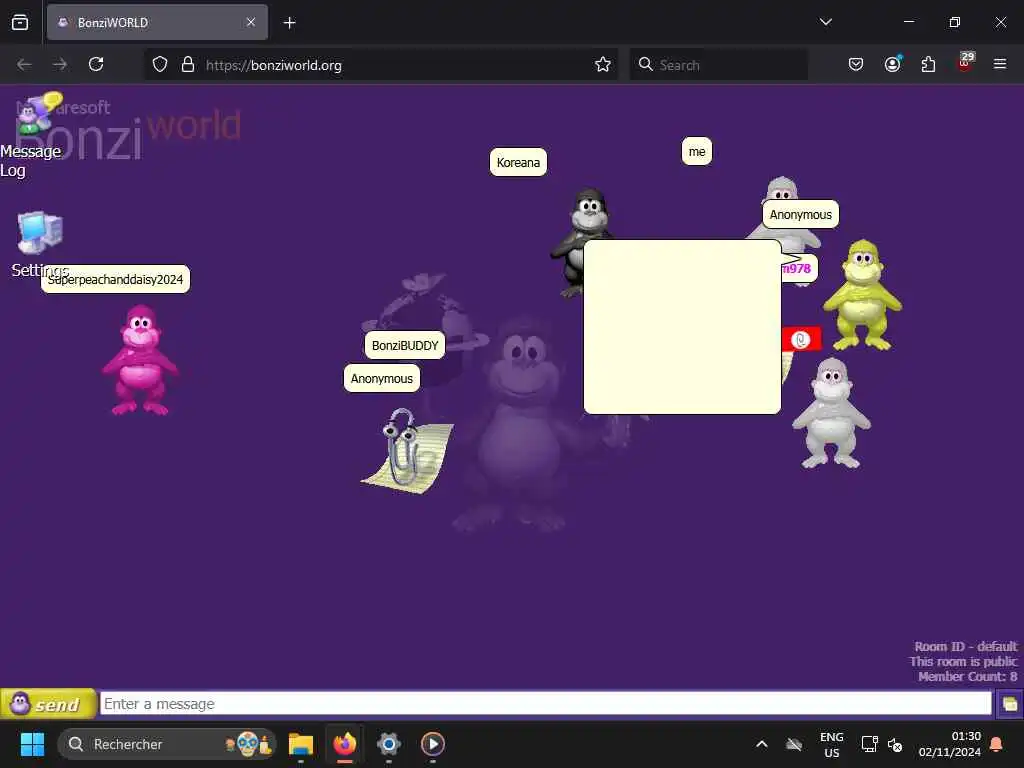The image size is (1024, 768).
Task: Click the Superpeachanddaisy2024 name tag
Action: click(x=116, y=280)
